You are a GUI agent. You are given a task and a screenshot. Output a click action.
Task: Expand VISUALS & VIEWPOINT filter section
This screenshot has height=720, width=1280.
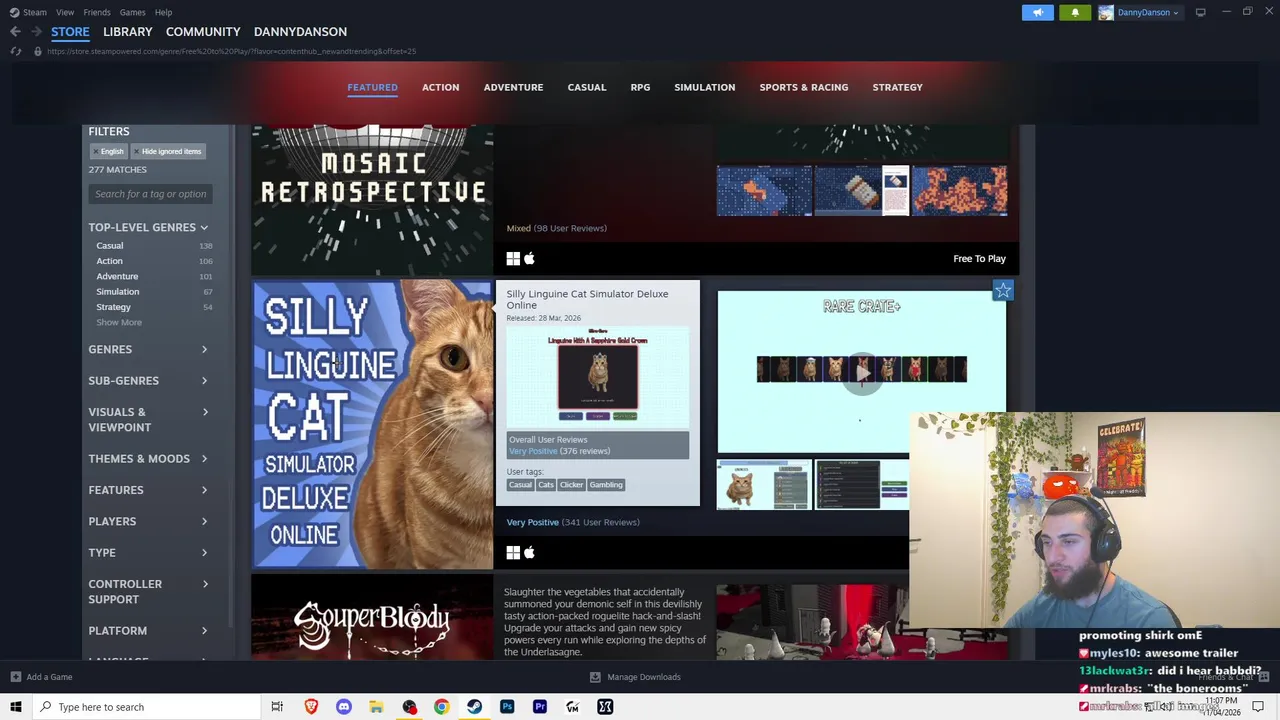tap(148, 419)
